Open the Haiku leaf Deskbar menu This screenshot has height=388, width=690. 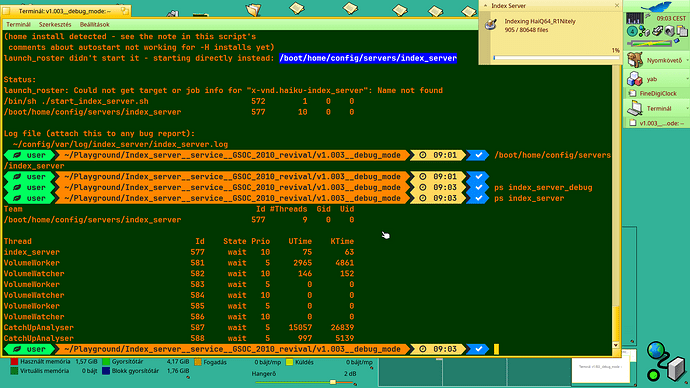[x=656, y=6]
